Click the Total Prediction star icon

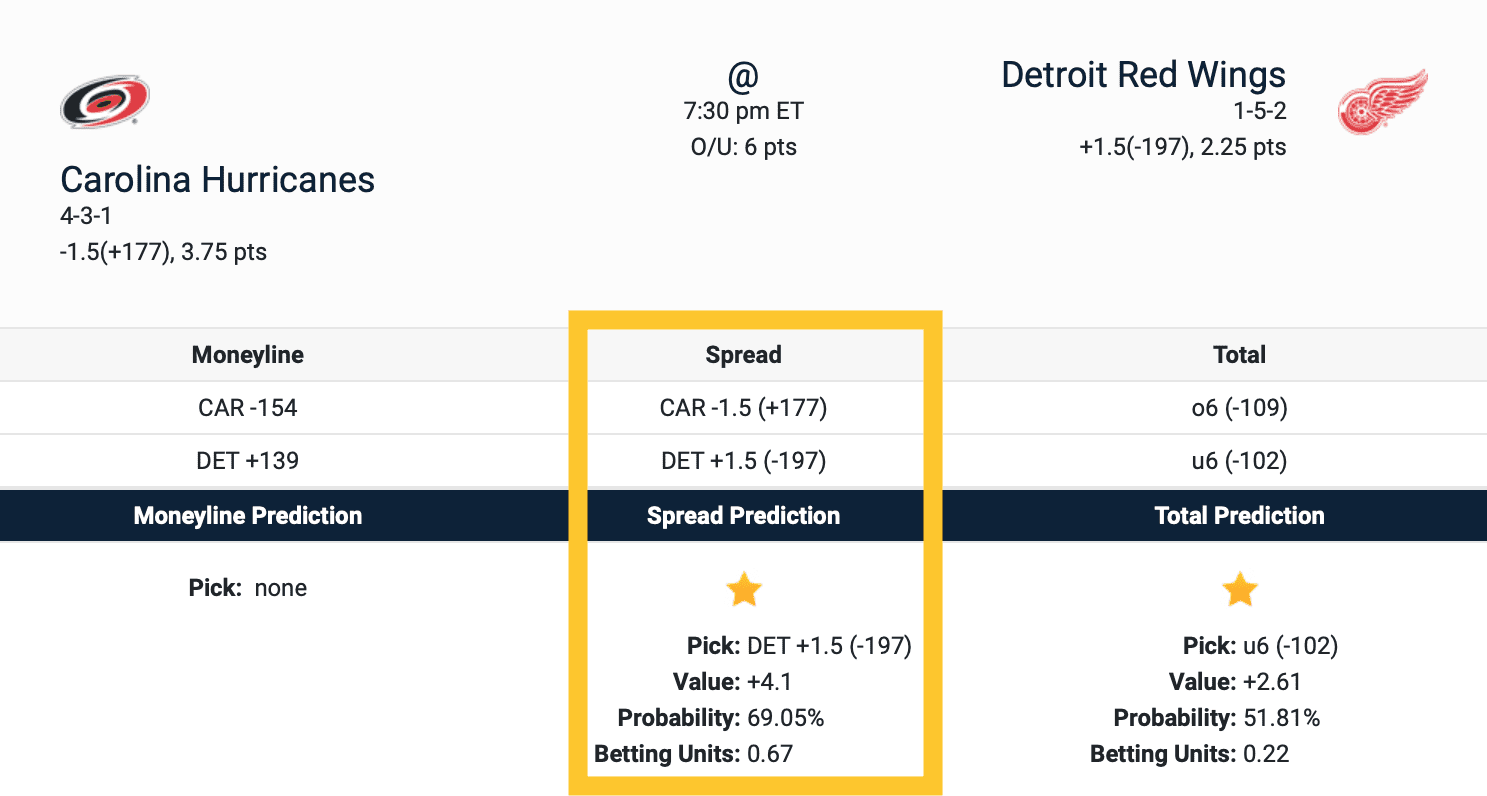point(1239,590)
